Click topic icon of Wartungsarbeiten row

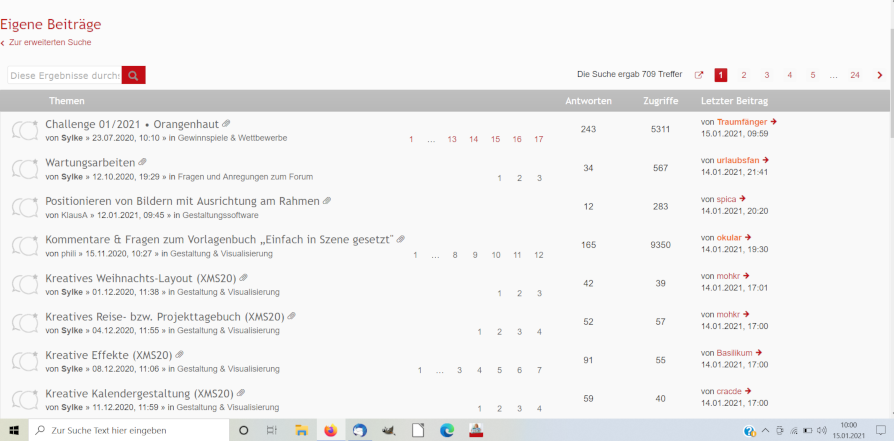(x=25, y=169)
